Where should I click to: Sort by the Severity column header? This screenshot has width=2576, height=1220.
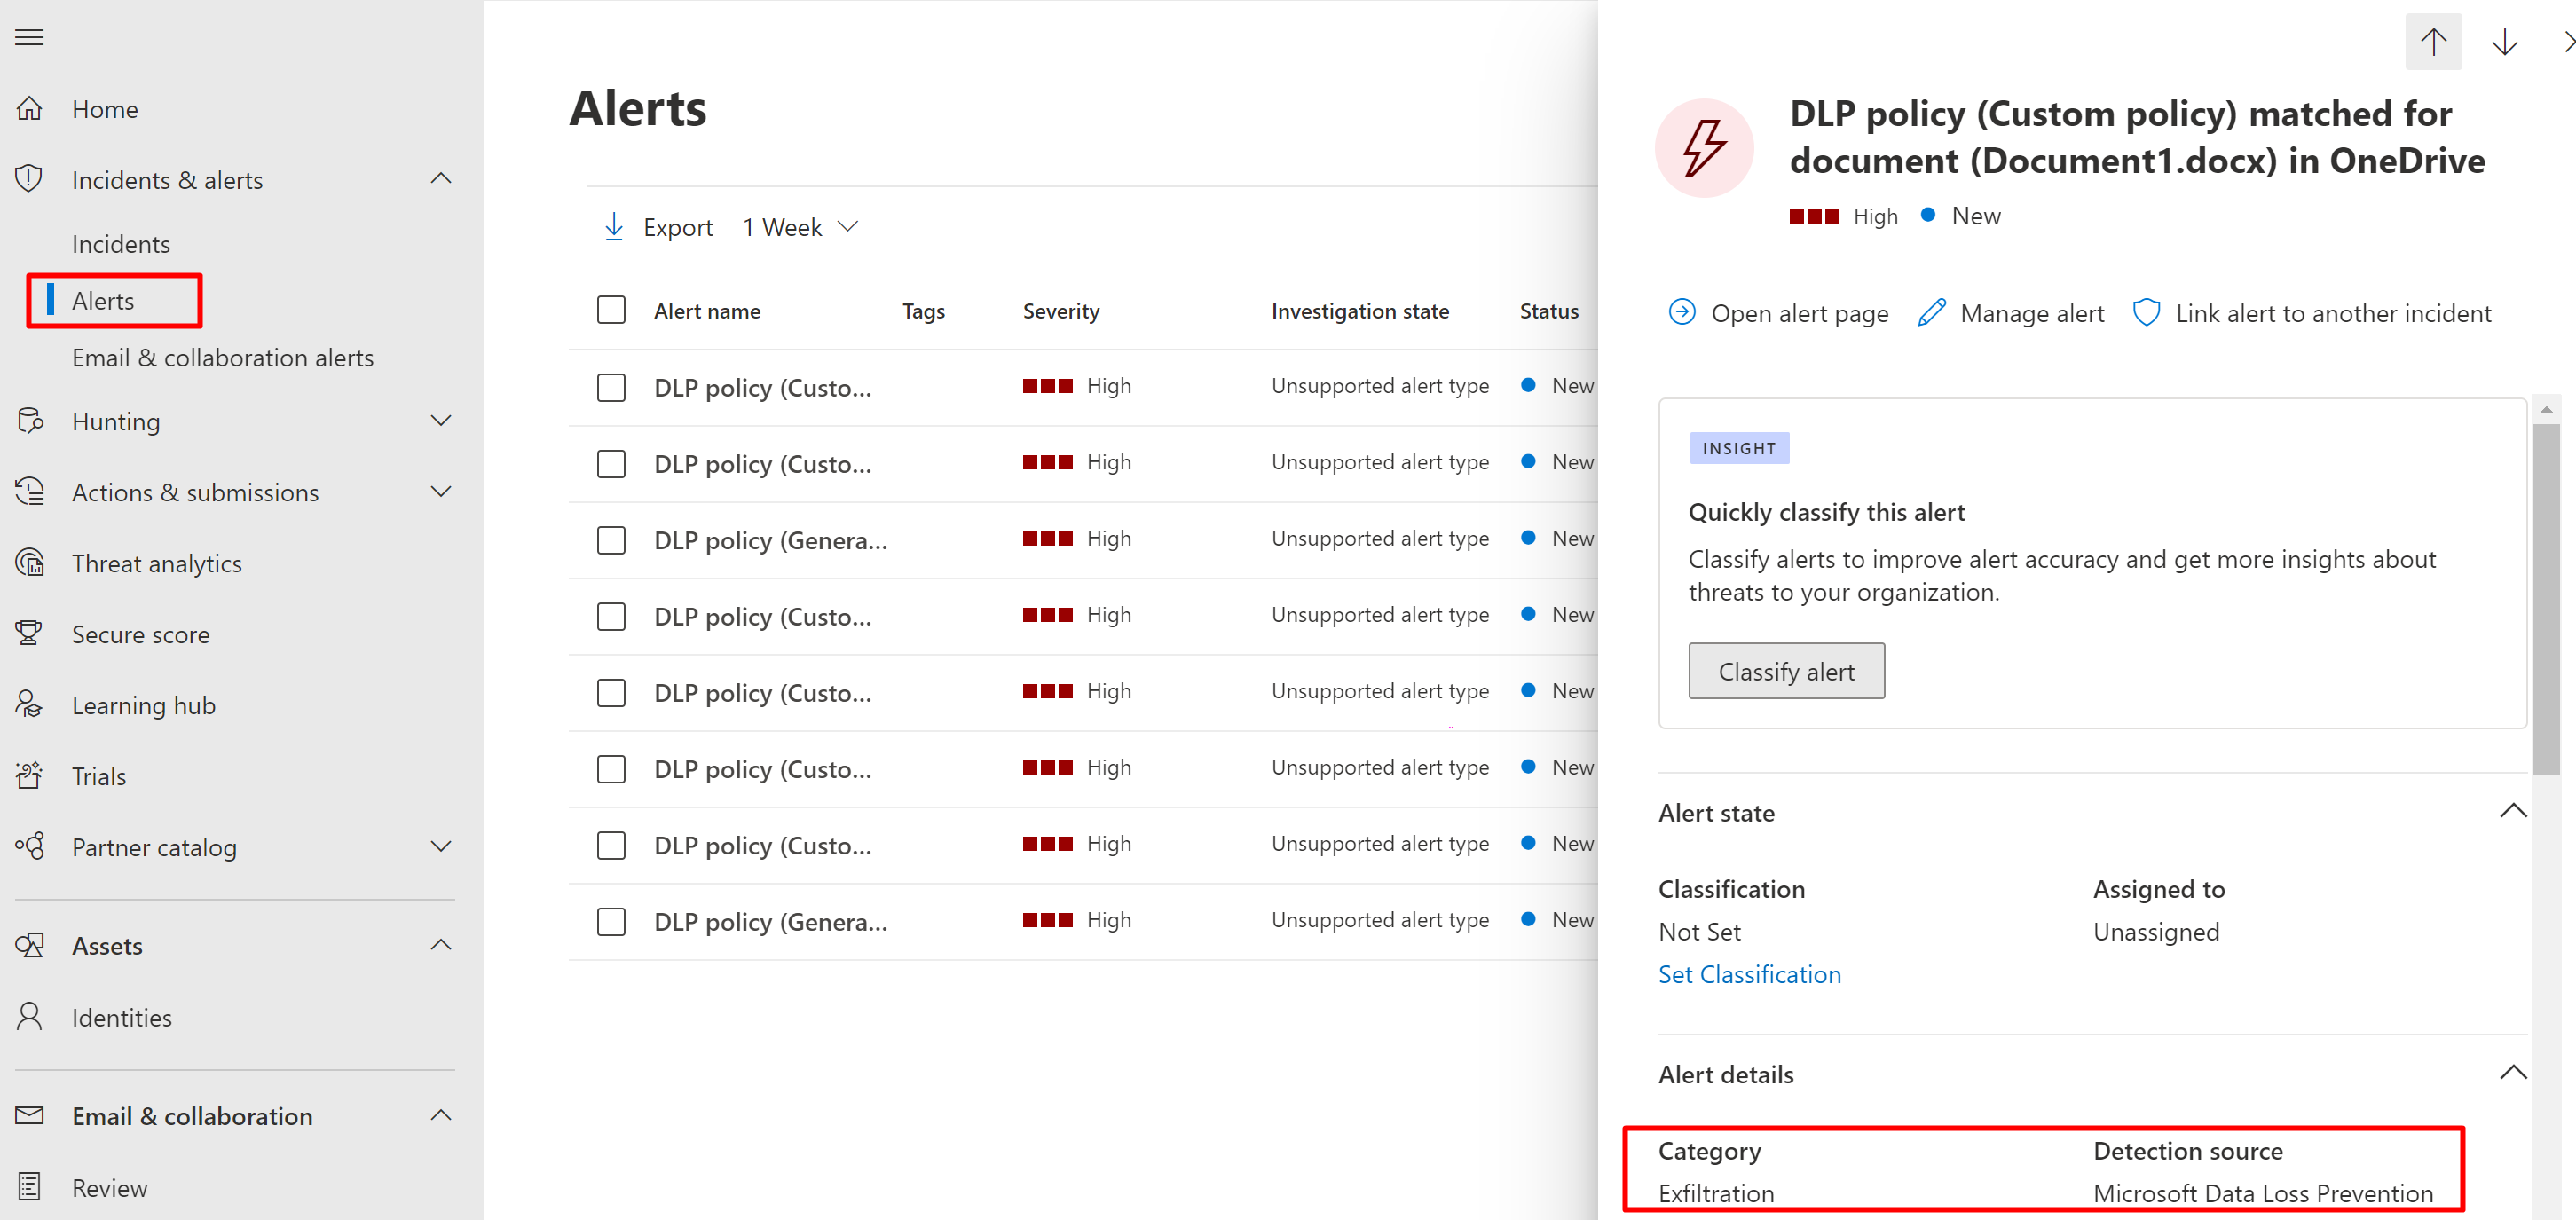click(x=1060, y=311)
